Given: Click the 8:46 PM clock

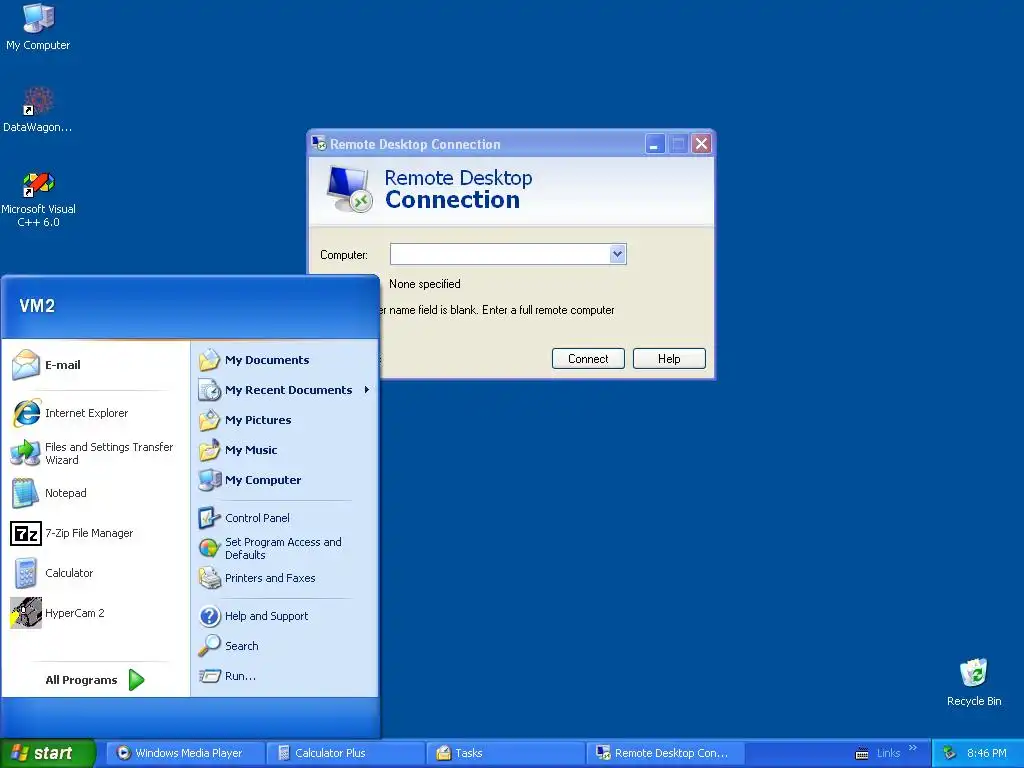Looking at the screenshot, I should click(x=987, y=753).
